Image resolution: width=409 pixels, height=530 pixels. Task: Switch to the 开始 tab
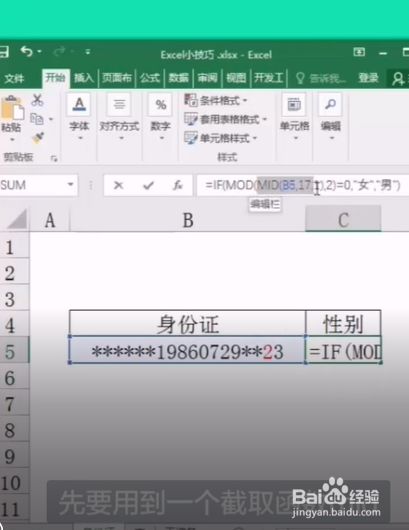(x=55, y=78)
